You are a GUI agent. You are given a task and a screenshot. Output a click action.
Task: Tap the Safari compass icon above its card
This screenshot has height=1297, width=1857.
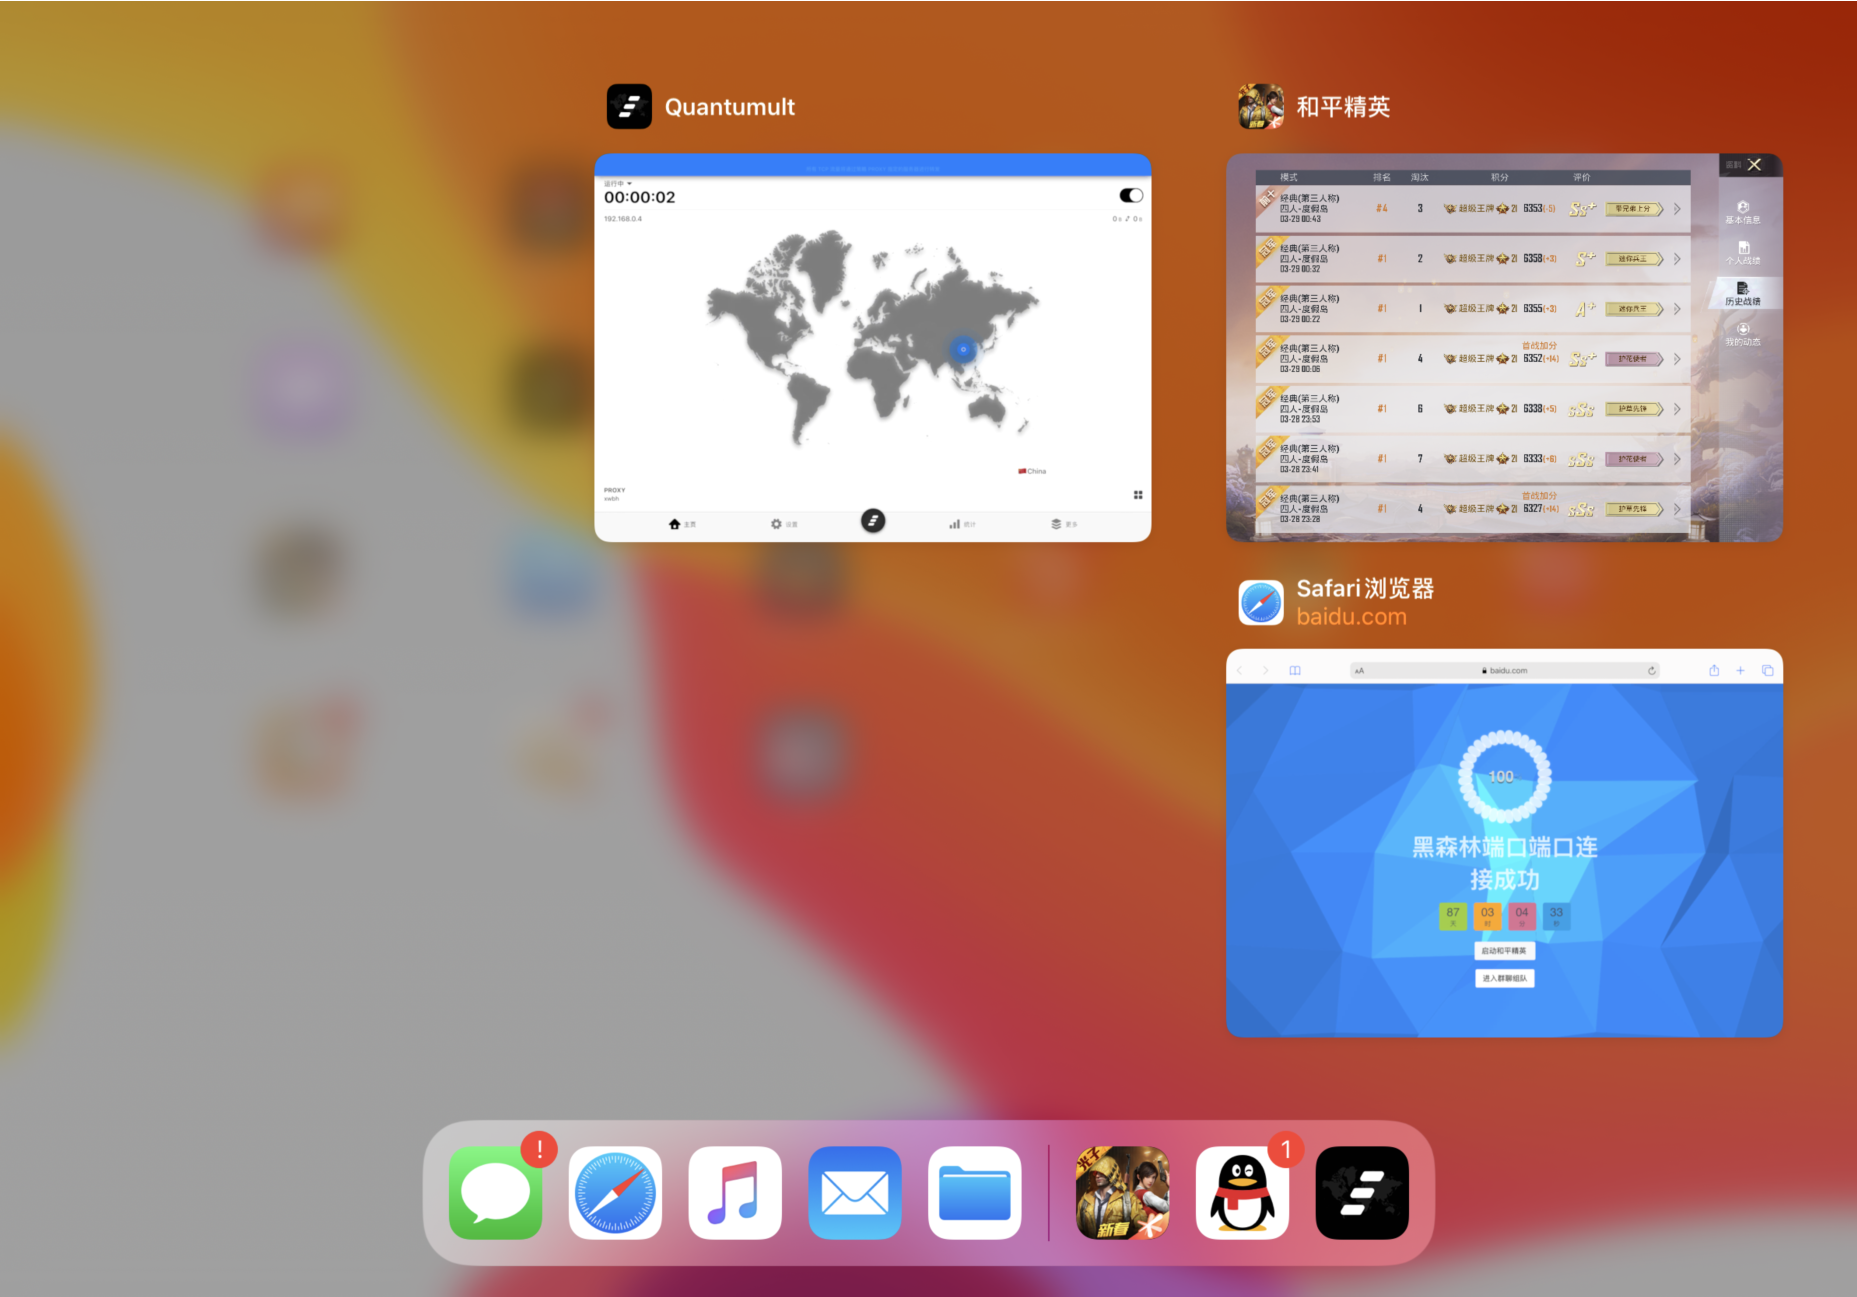pos(1261,602)
